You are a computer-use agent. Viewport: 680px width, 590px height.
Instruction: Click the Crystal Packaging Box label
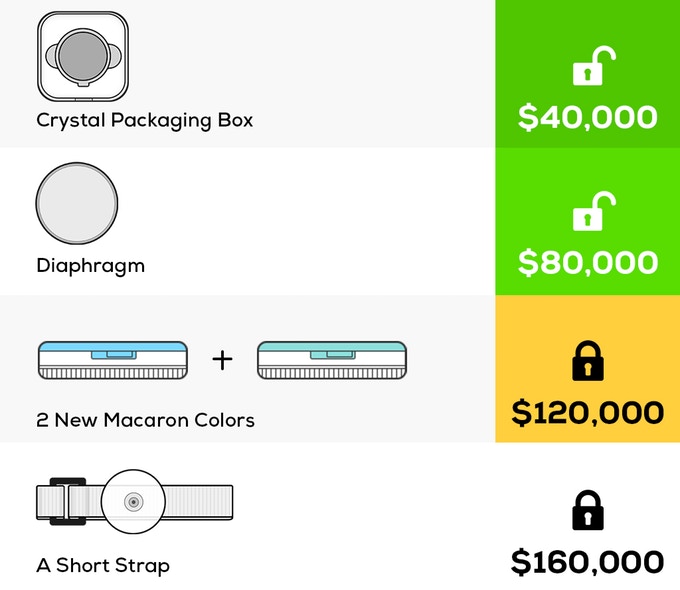pos(144,121)
